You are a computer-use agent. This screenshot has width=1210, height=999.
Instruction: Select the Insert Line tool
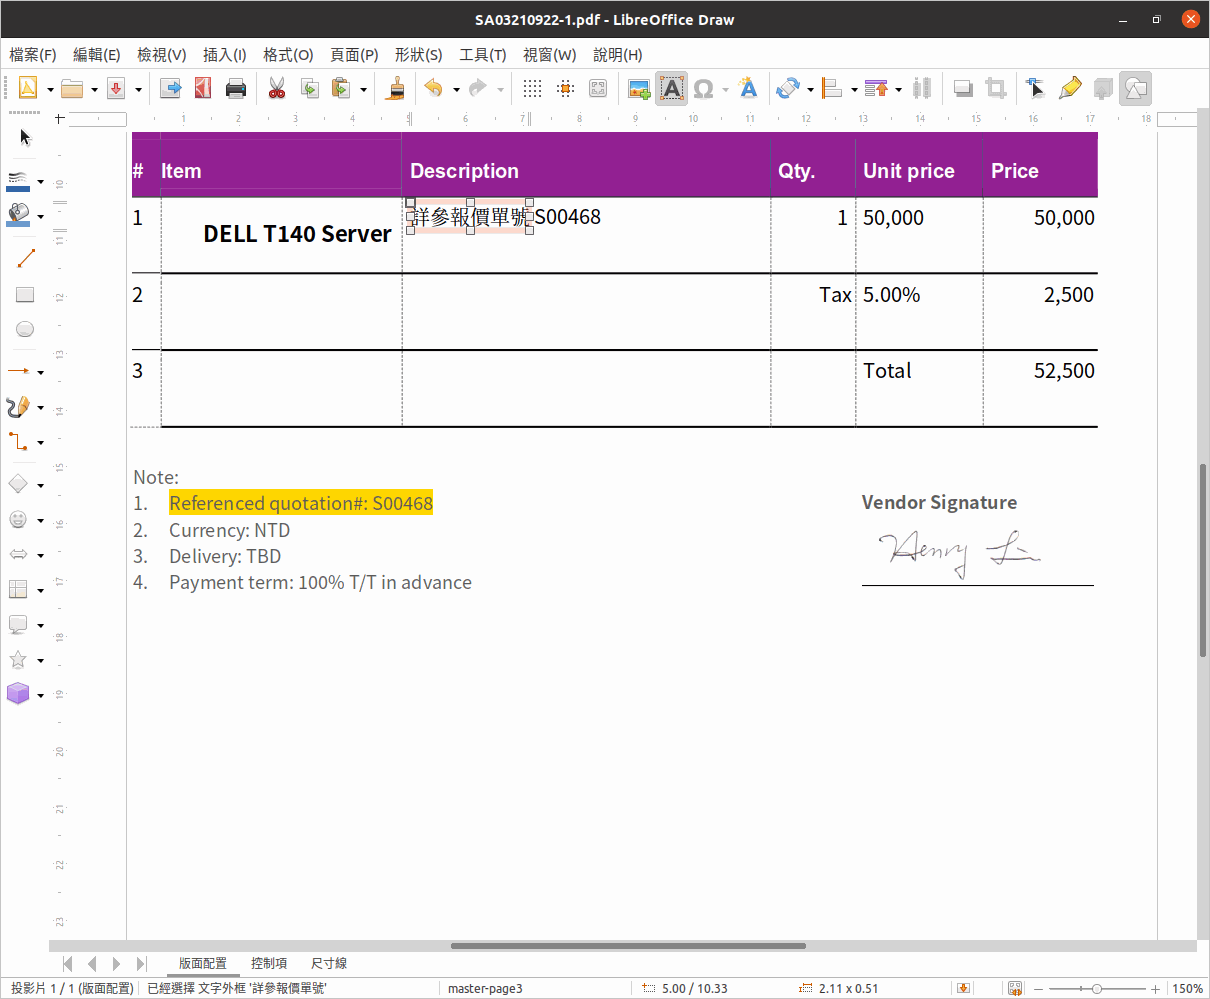point(25,260)
